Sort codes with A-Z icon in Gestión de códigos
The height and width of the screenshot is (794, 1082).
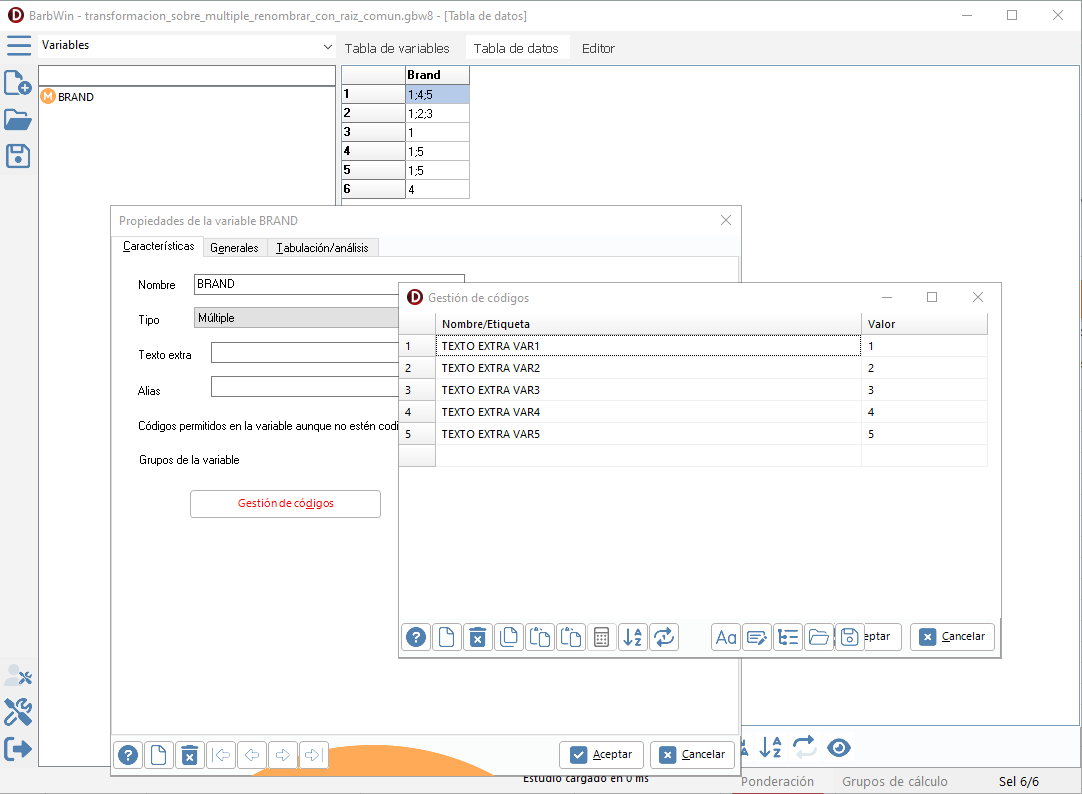pyautogui.click(x=632, y=637)
